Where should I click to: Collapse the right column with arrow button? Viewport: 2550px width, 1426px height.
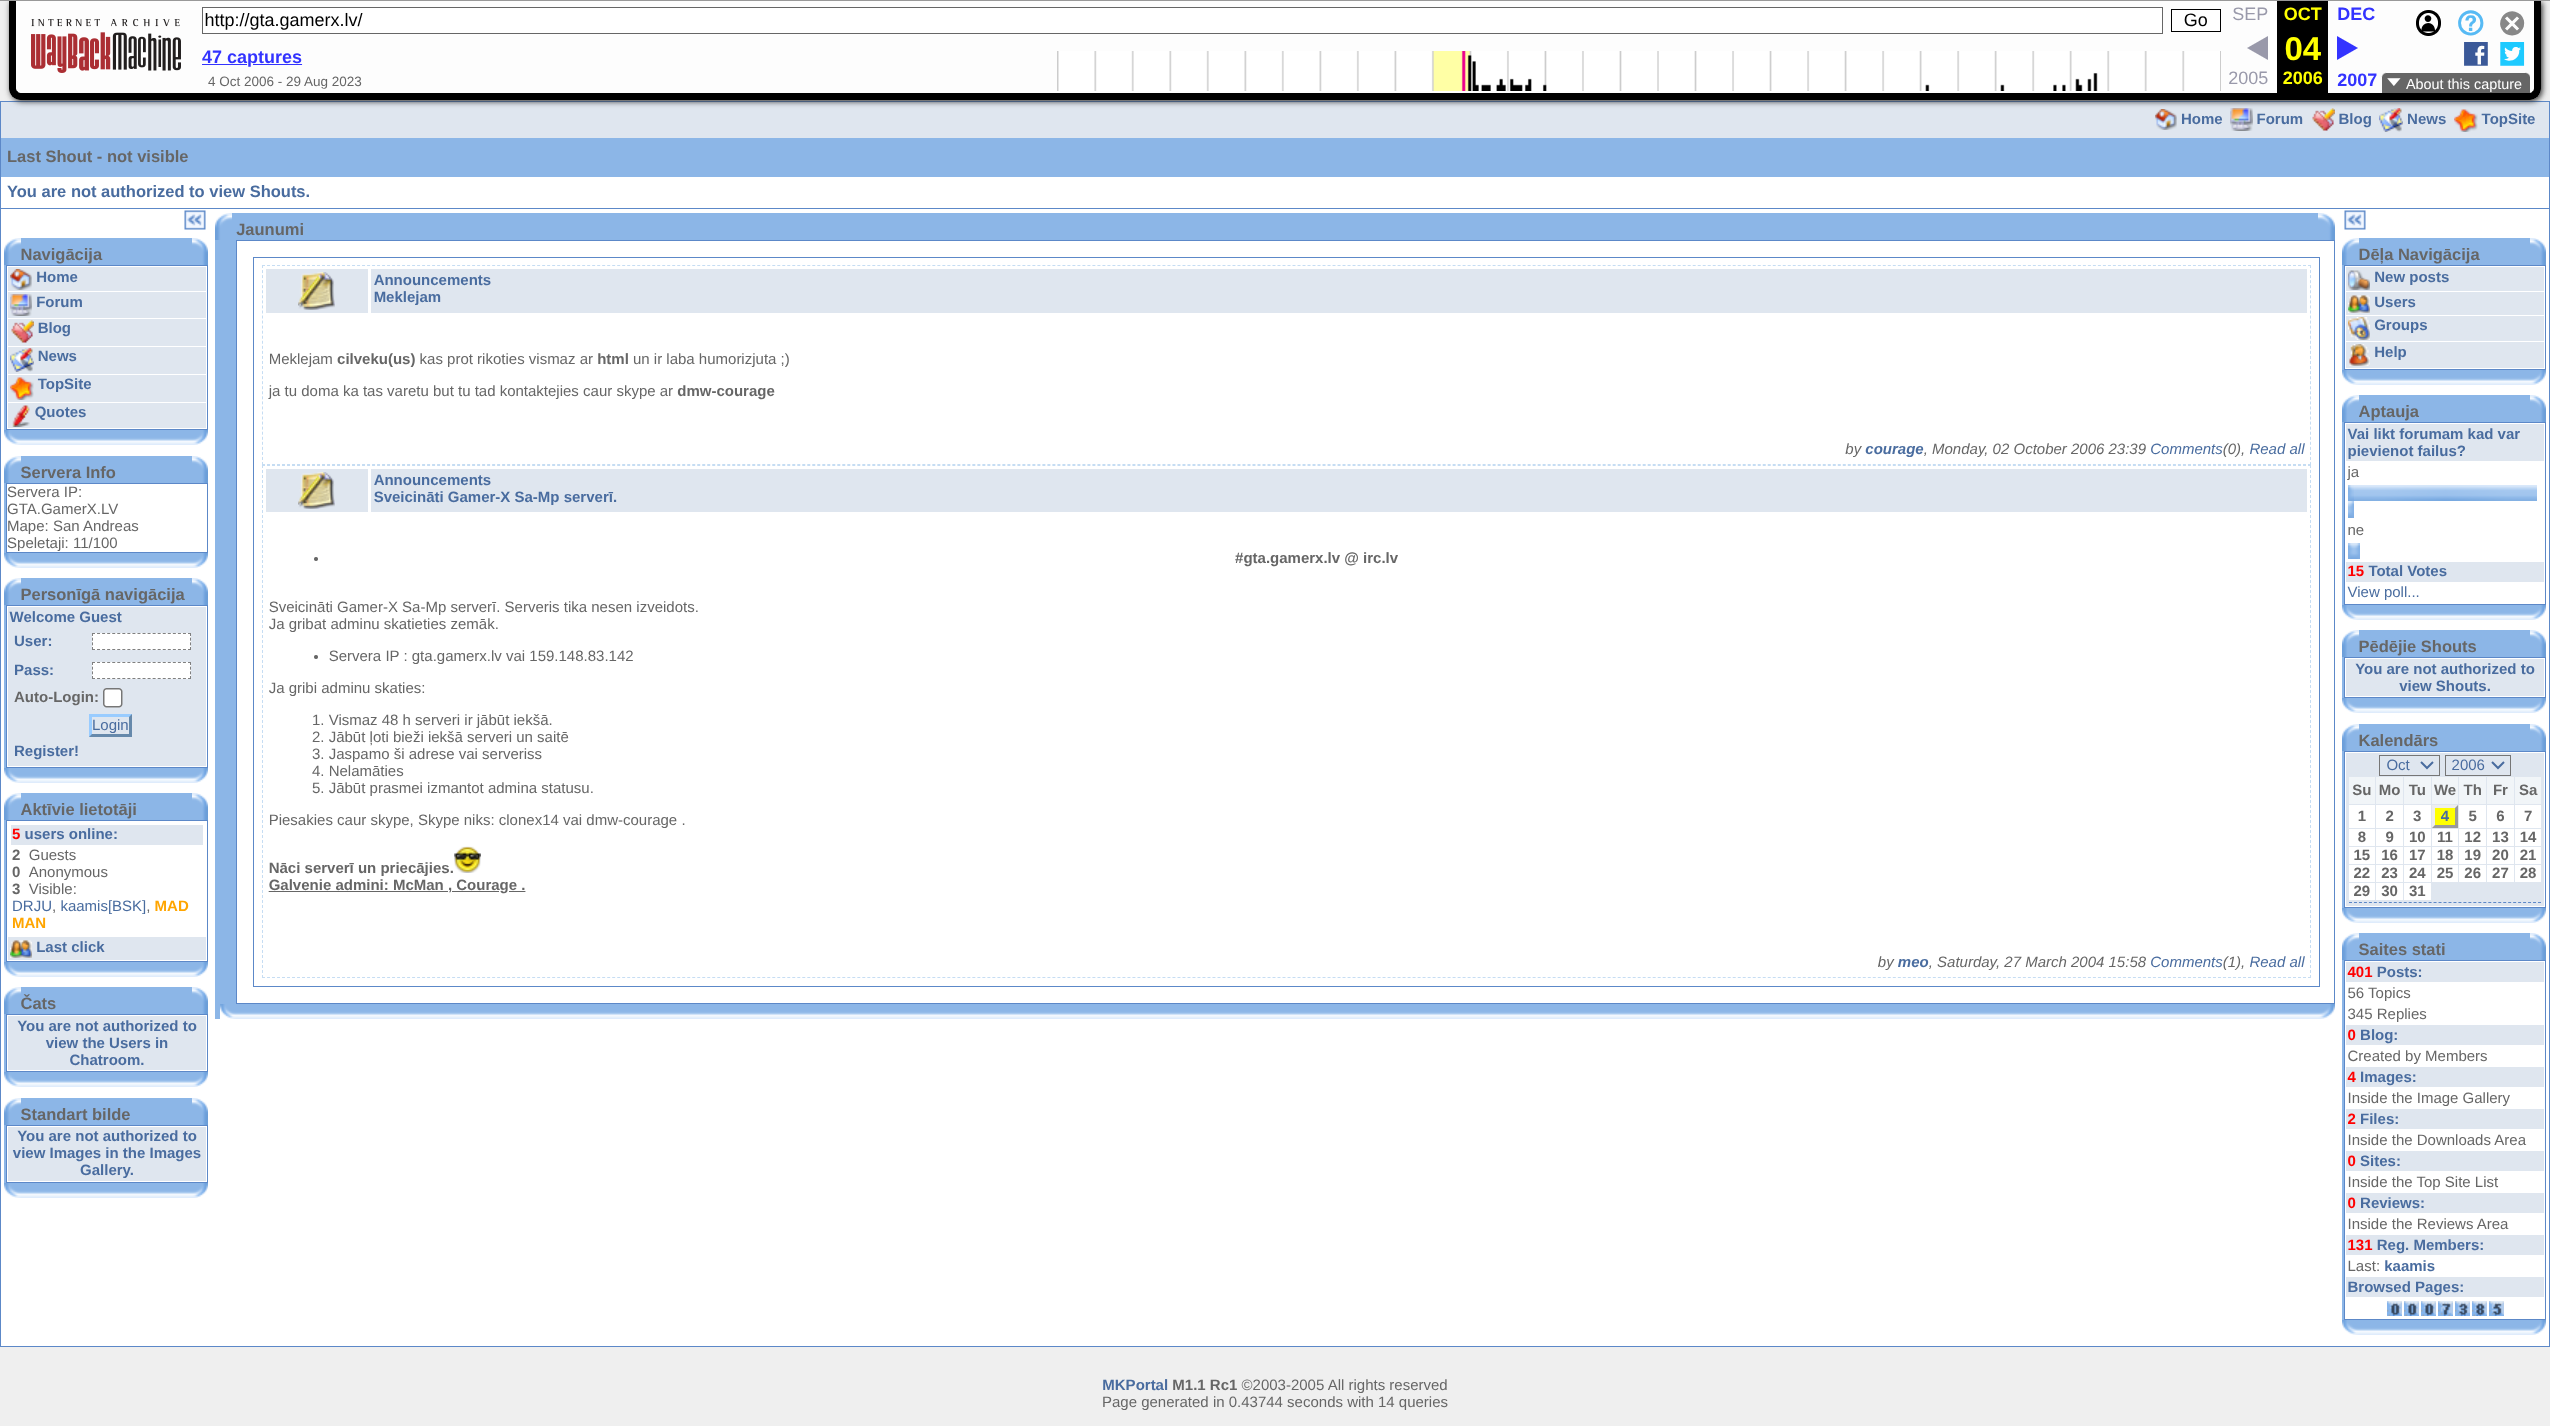[2355, 220]
